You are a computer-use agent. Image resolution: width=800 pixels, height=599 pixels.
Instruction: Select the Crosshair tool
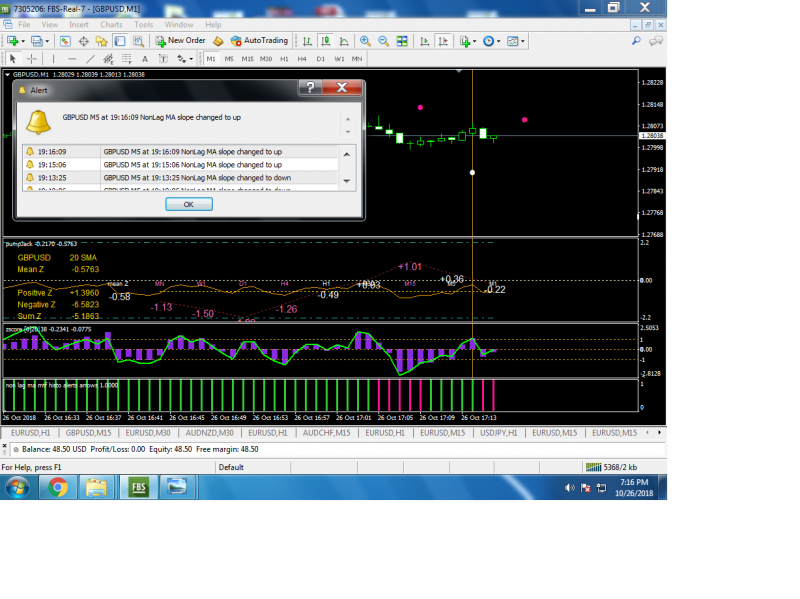click(32, 59)
